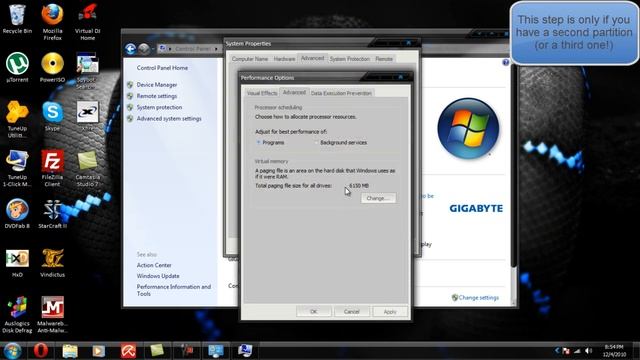Launch Skype from the desktop
This screenshot has height=360, width=640.
(52, 116)
